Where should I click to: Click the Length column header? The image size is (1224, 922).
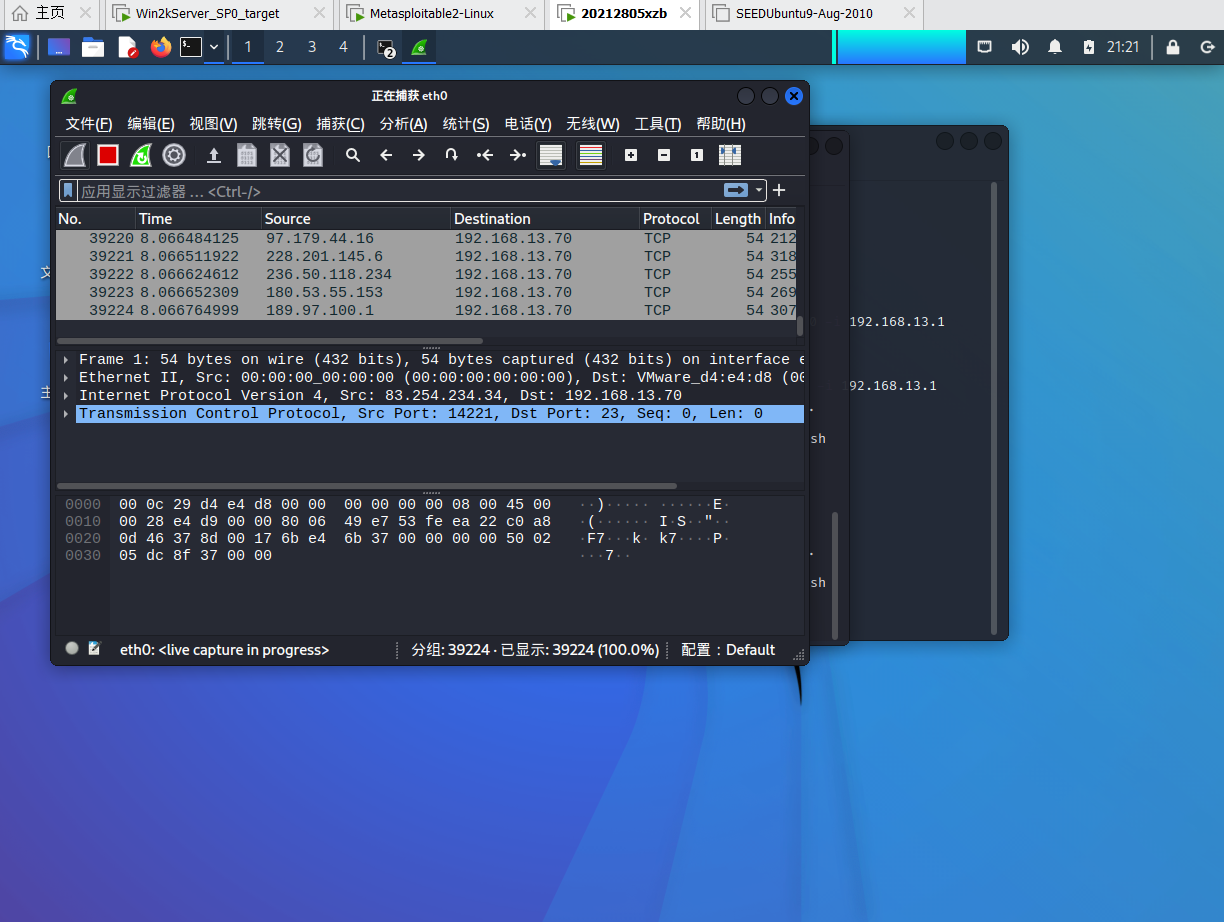click(x=738, y=219)
